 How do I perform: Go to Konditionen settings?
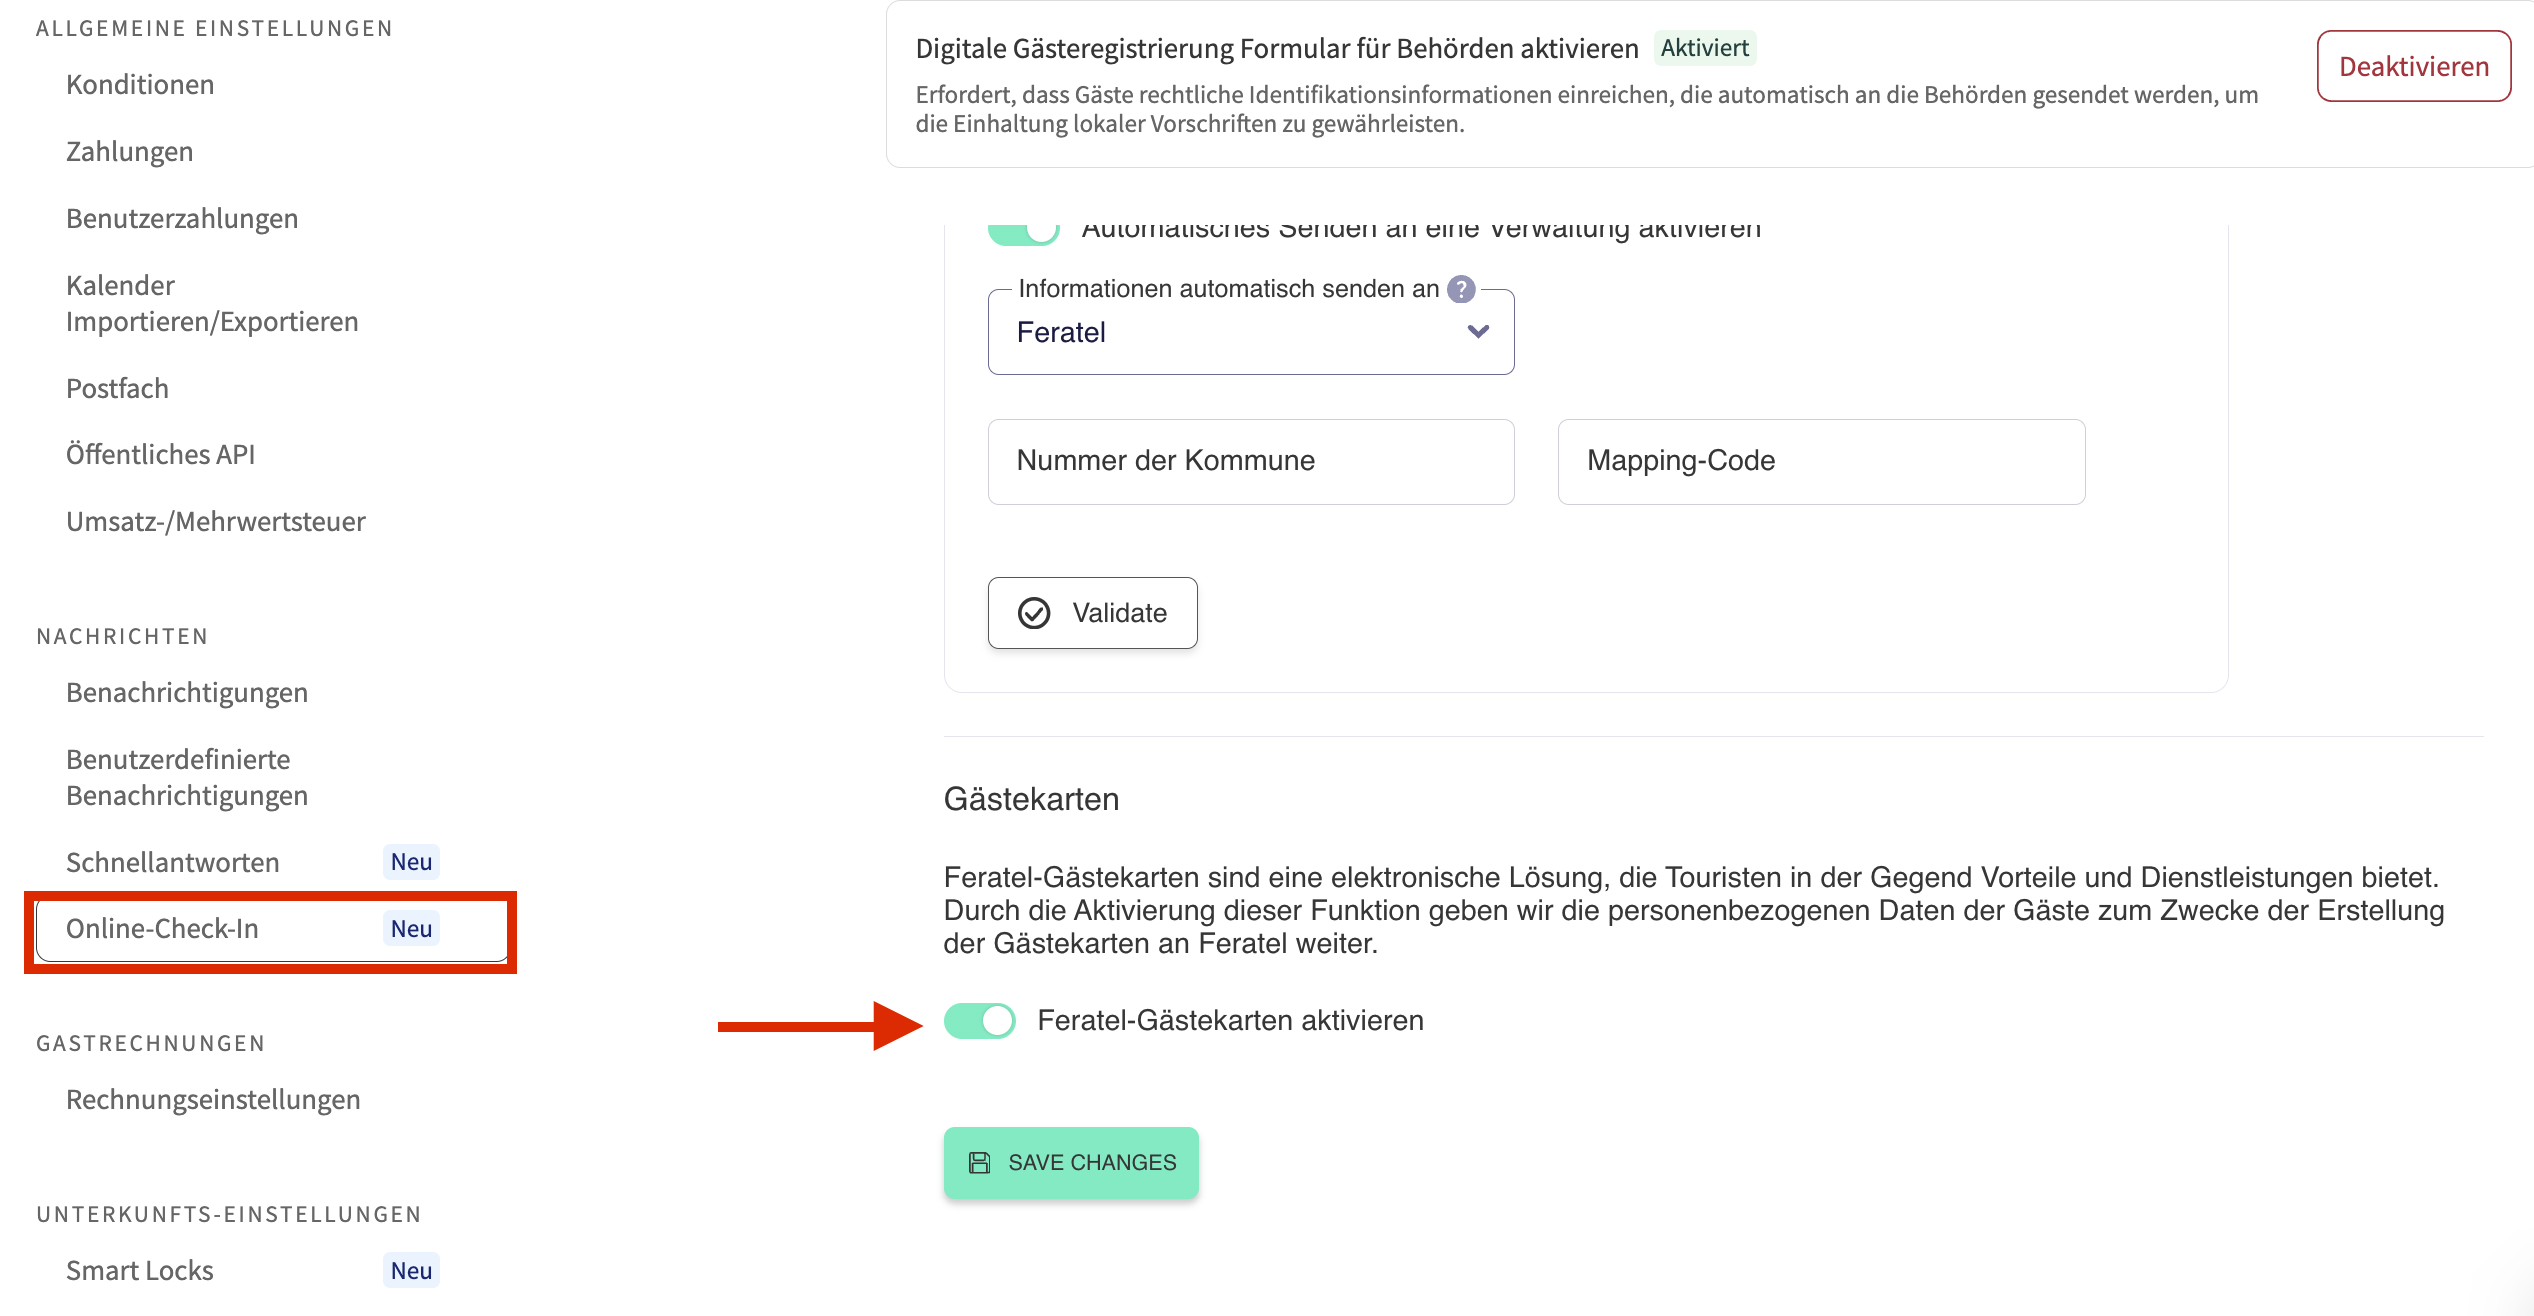[140, 85]
